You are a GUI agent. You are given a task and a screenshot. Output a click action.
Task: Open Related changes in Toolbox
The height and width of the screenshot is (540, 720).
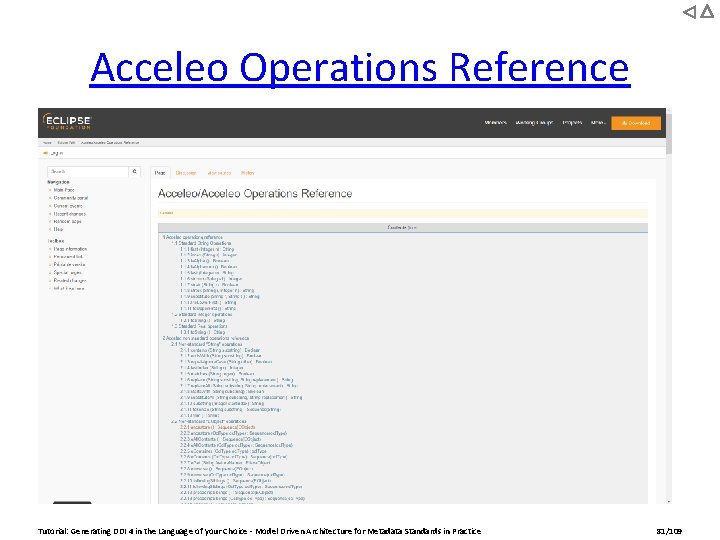coord(70,281)
